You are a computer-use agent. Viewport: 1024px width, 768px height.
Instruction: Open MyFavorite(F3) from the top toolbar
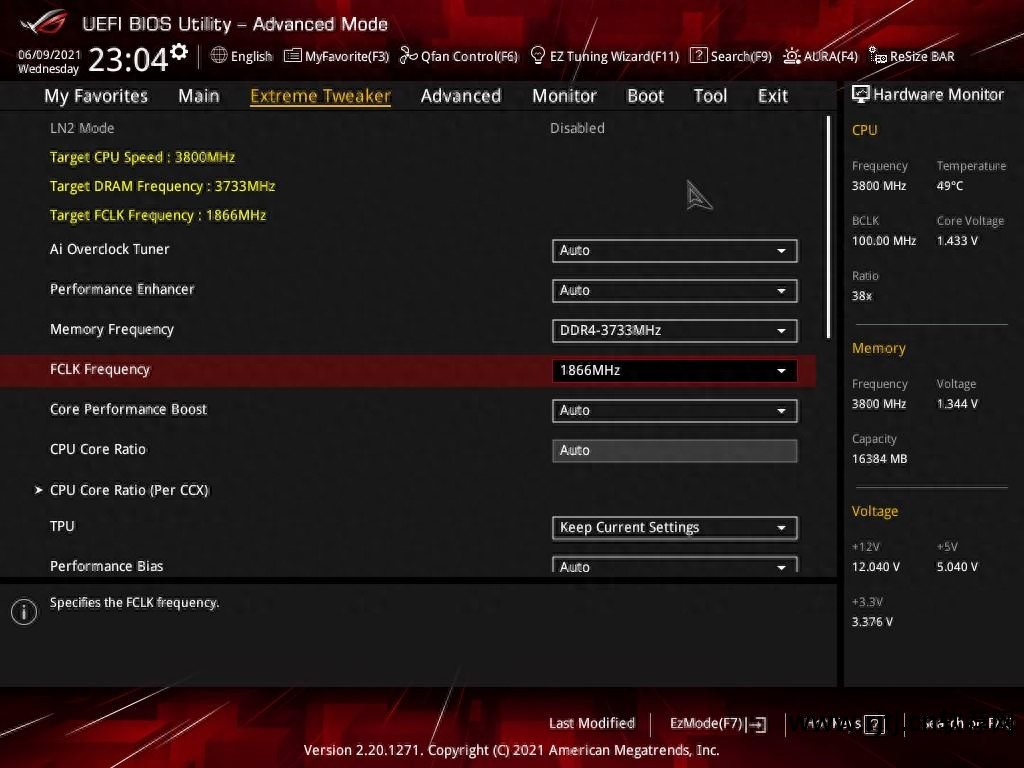[x=337, y=56]
